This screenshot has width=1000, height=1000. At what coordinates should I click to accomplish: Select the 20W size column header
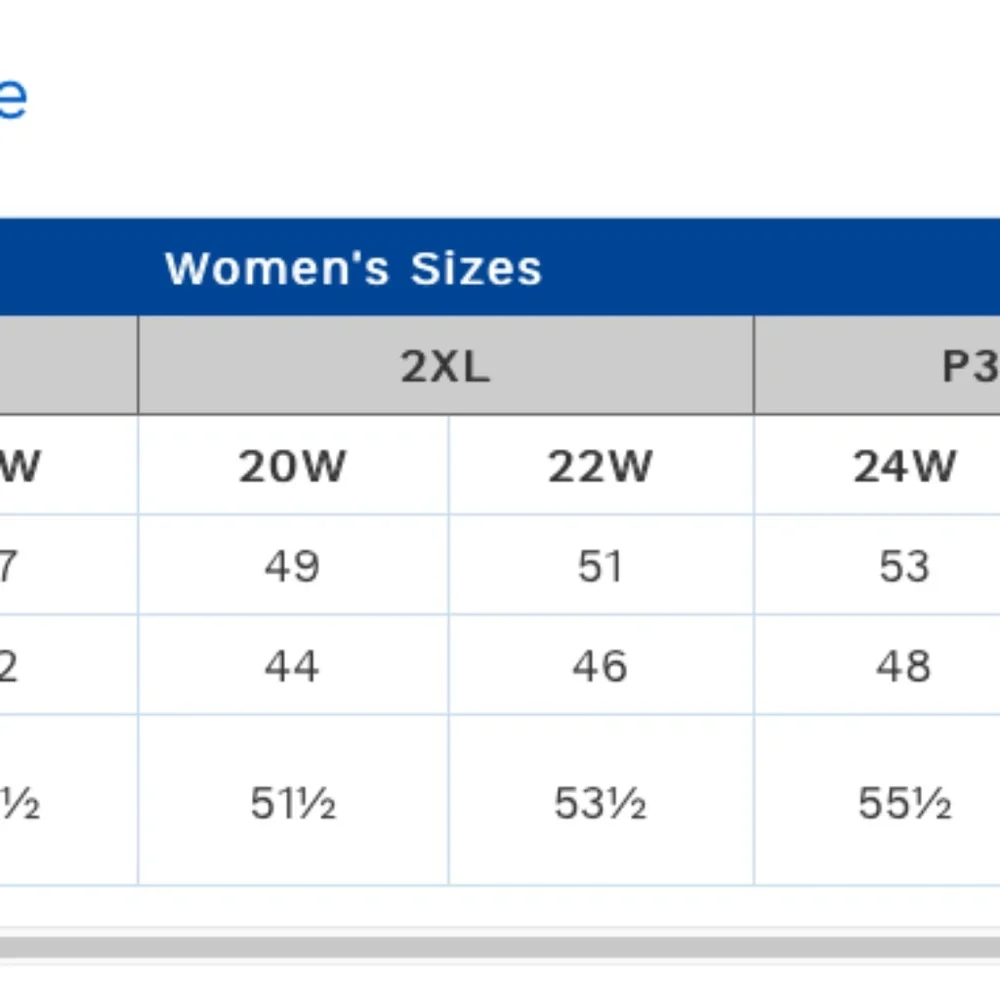[x=293, y=466]
